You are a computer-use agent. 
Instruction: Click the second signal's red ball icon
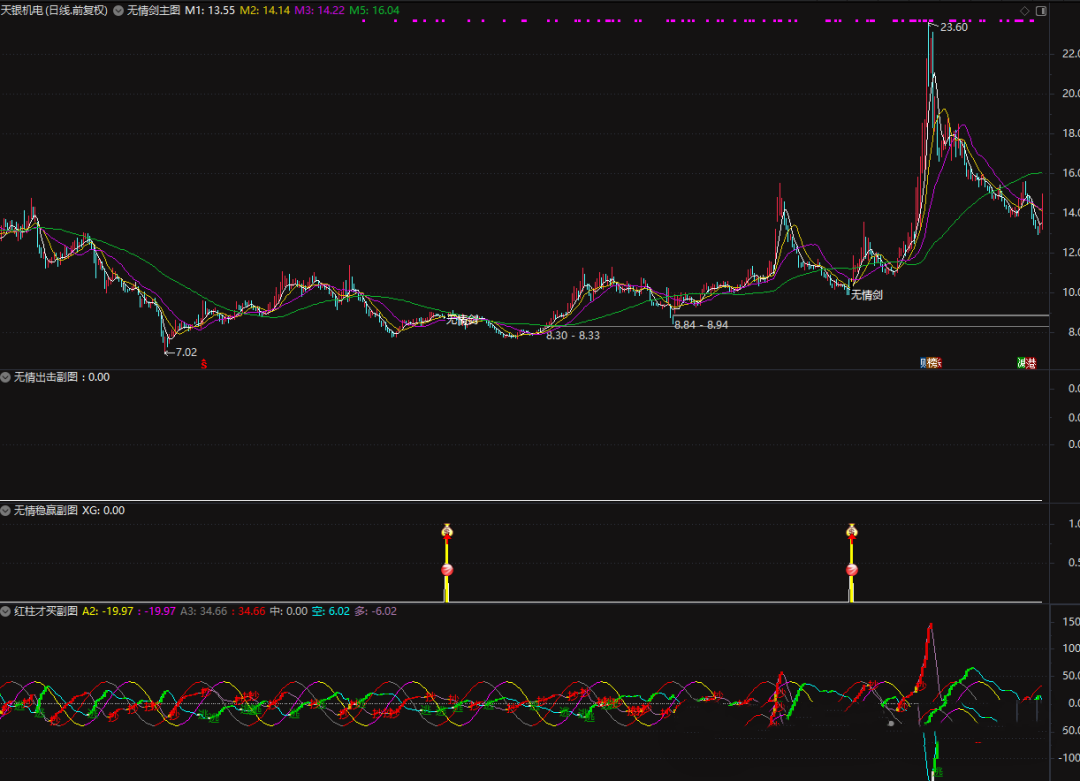tap(852, 570)
